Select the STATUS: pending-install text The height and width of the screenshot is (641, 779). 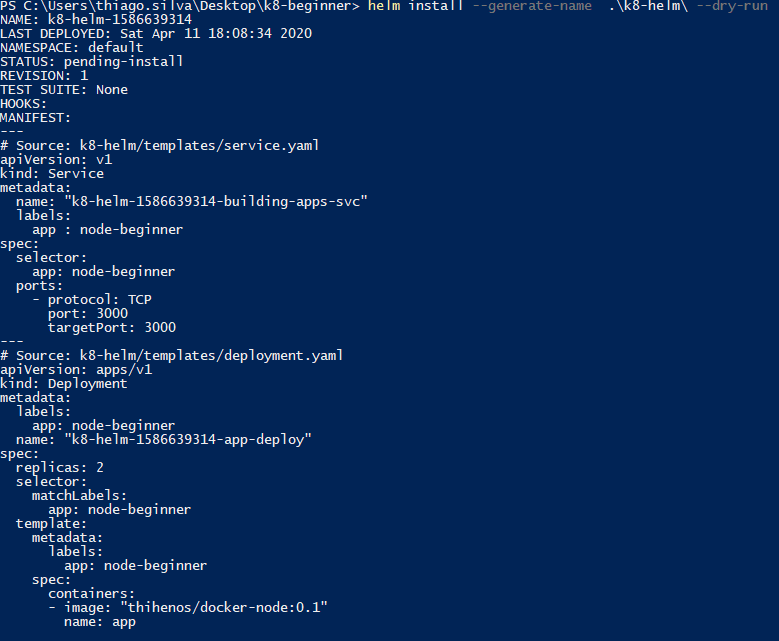[x=92, y=62]
